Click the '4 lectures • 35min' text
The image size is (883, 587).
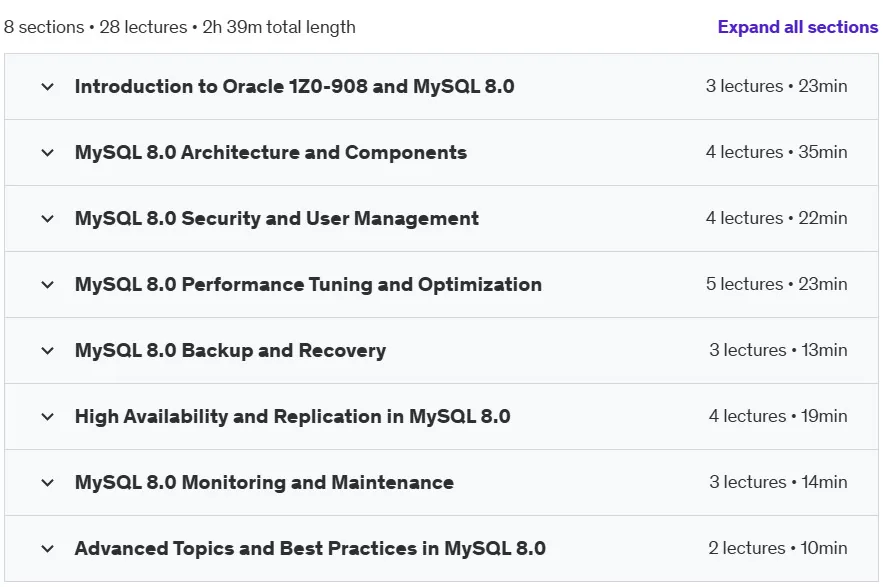point(776,152)
